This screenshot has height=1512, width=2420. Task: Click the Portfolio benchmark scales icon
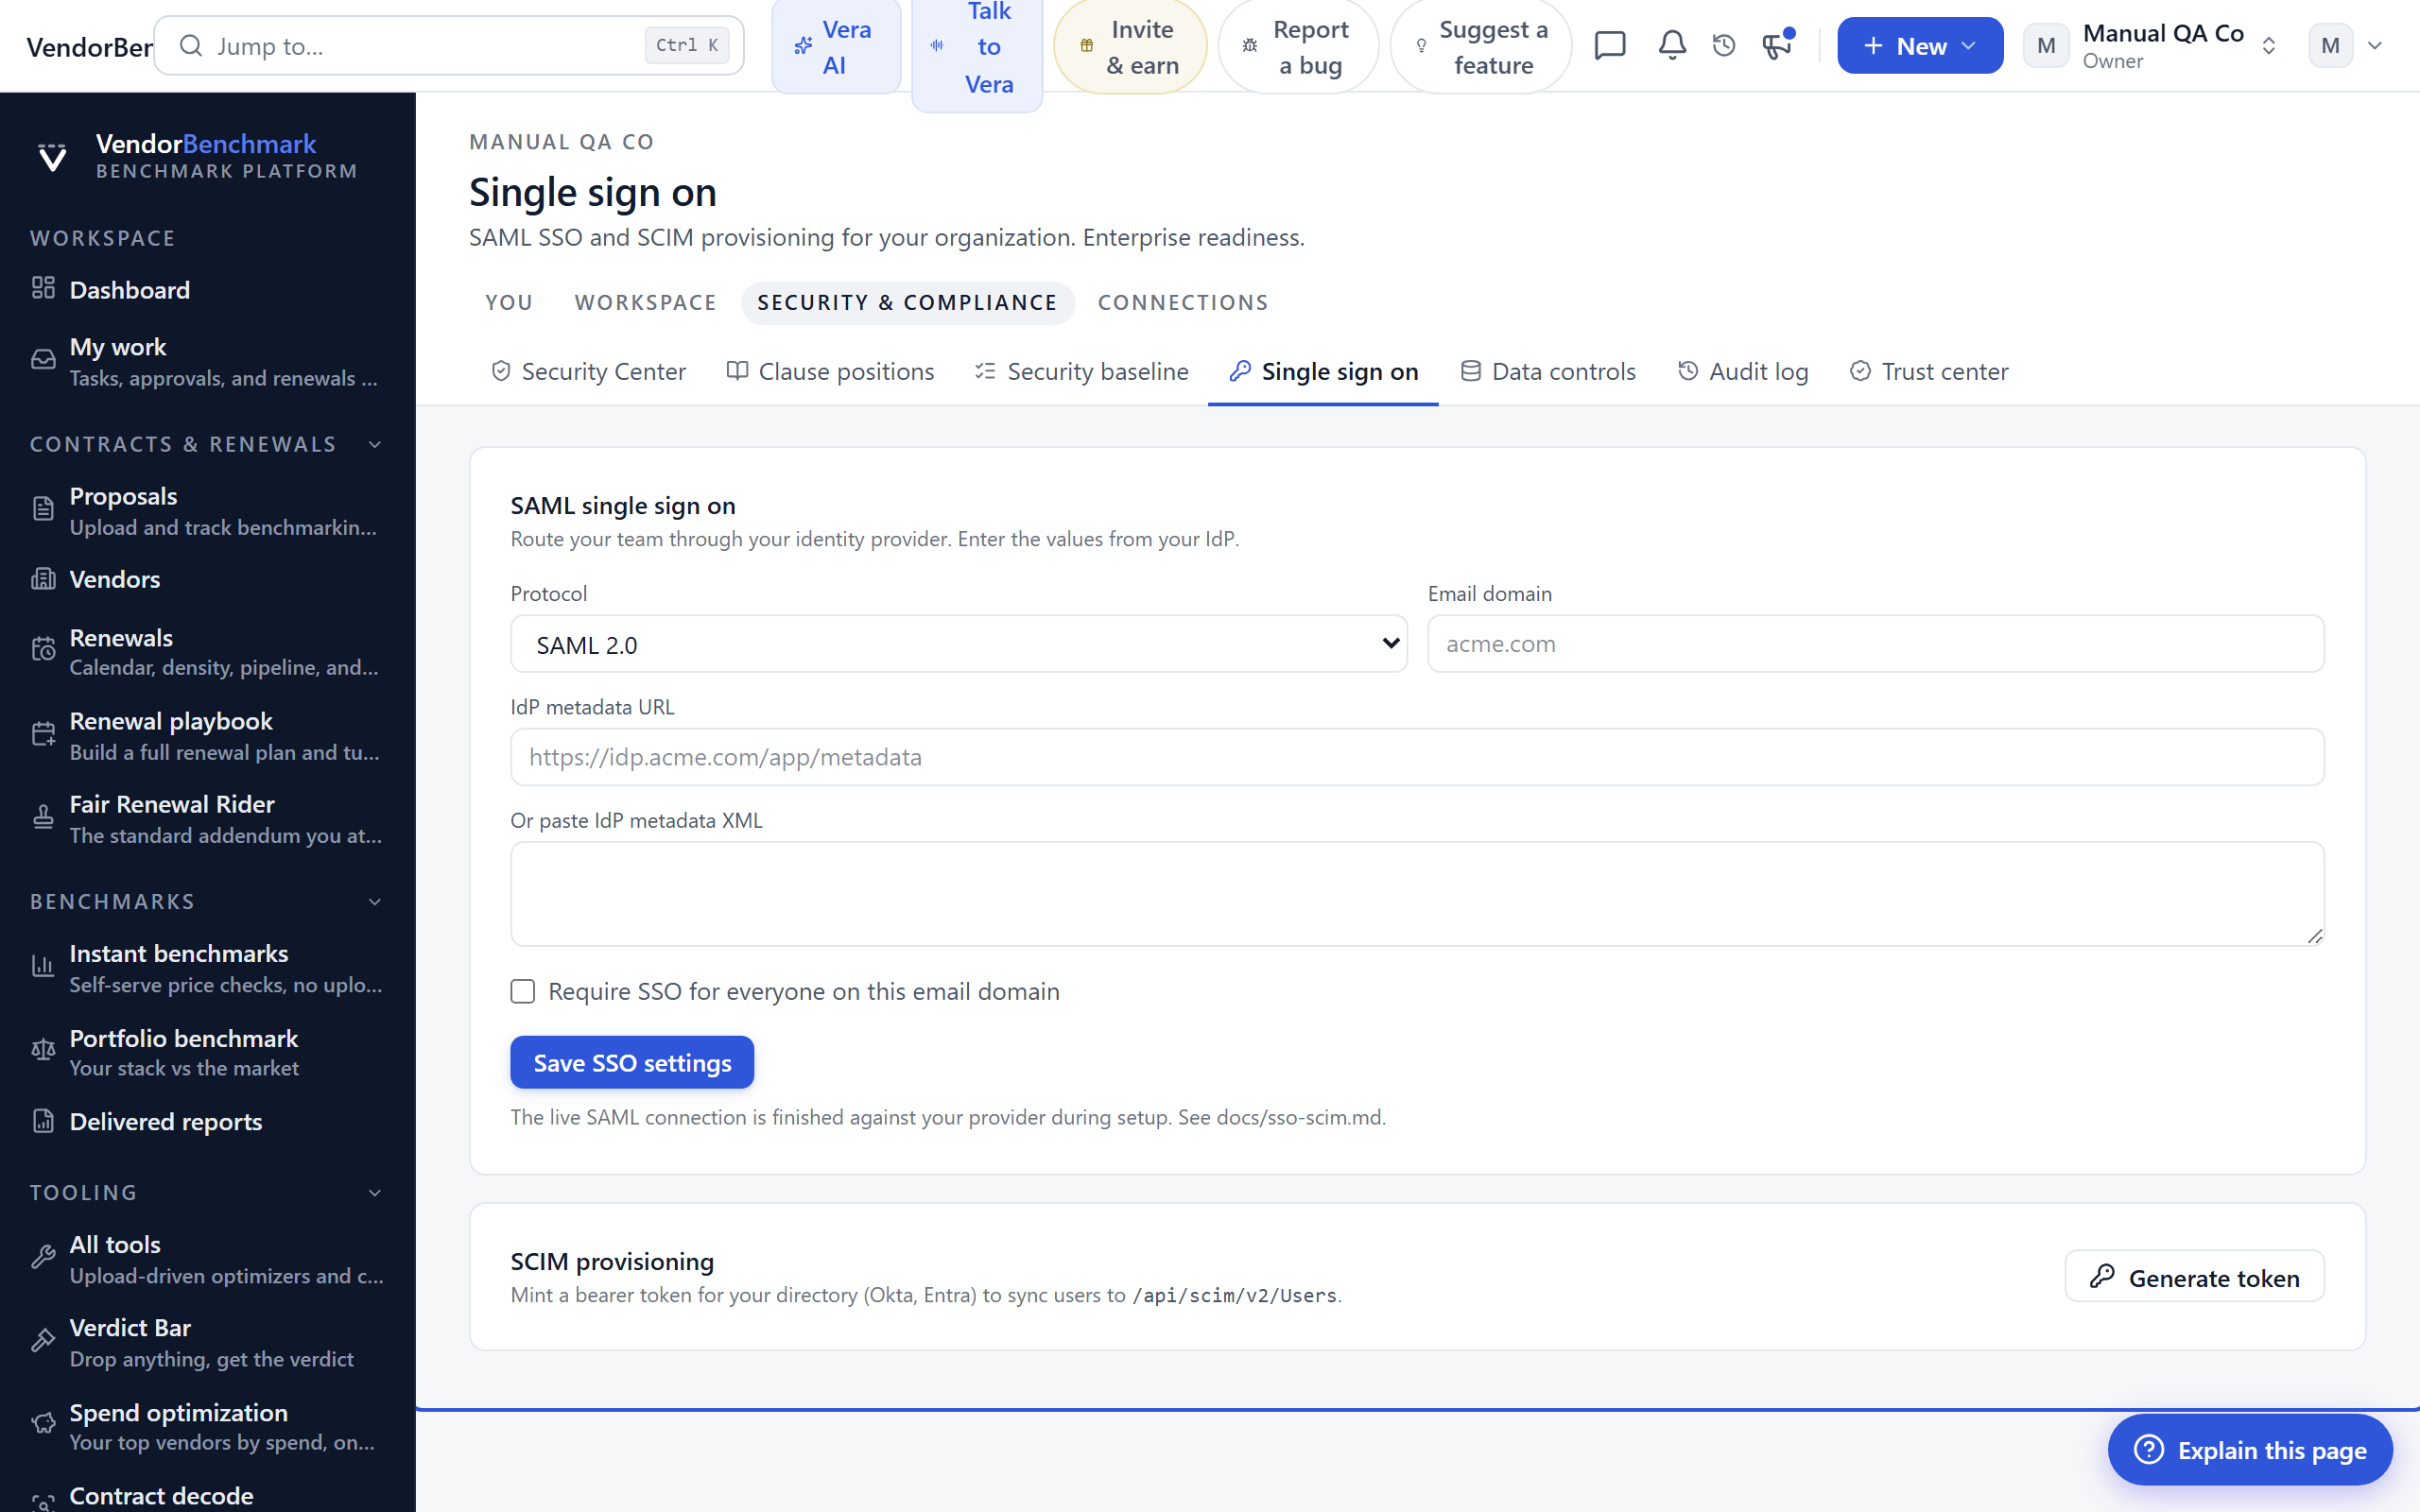coord(43,1050)
